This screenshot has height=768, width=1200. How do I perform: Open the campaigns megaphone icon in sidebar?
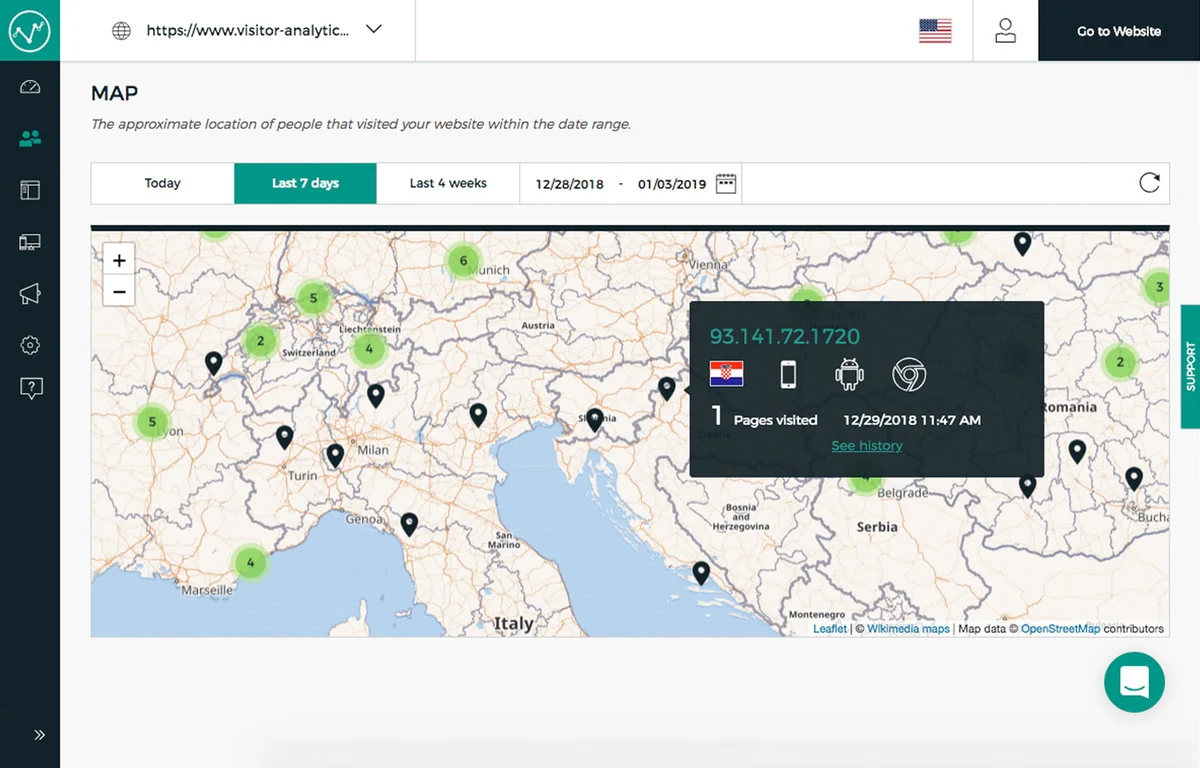tap(30, 293)
